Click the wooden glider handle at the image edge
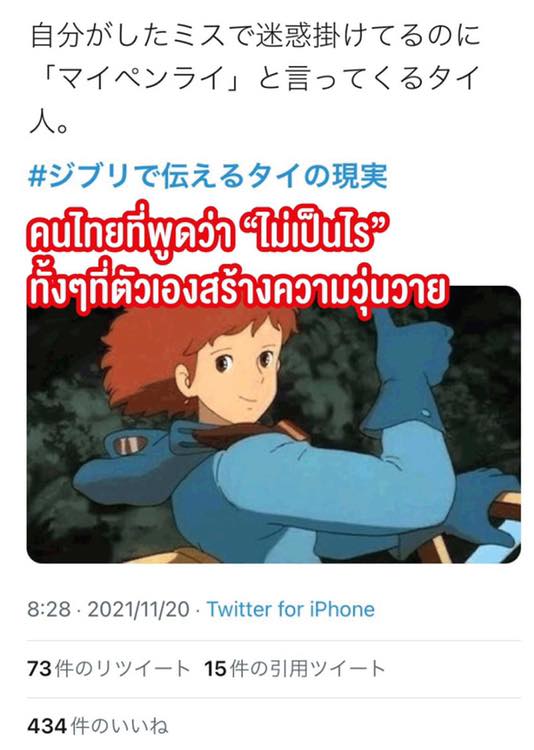Image resolution: width=534 pixels, height=750 pixels. tap(507, 508)
